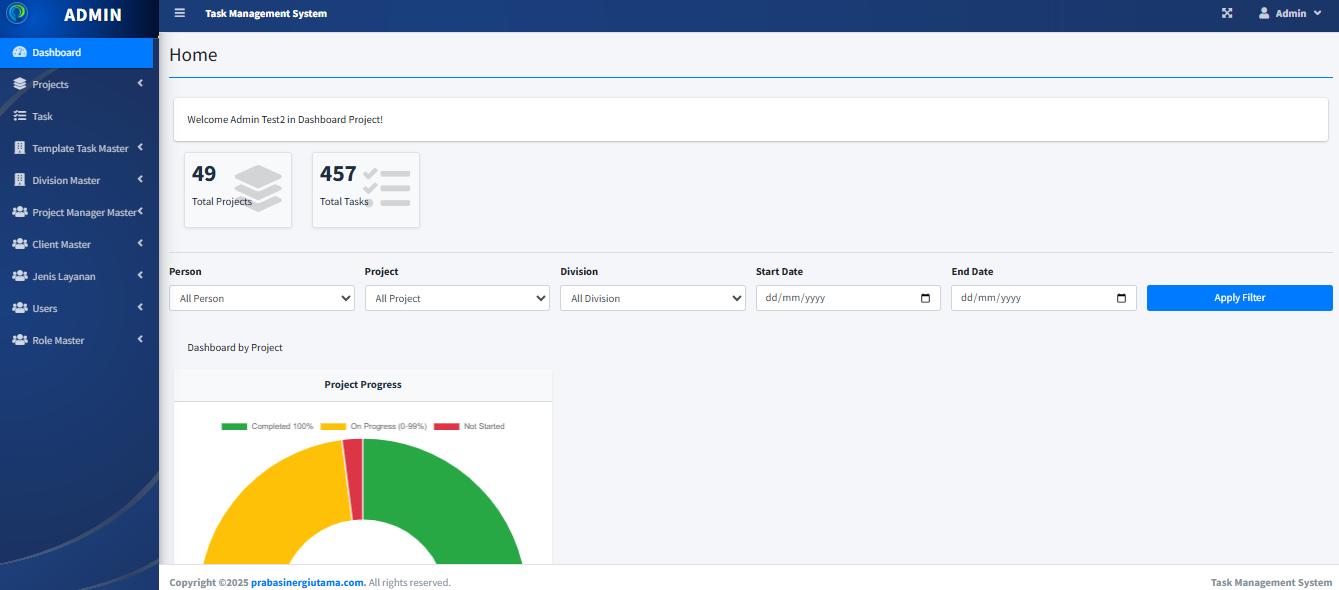Click the red Not Started chart segment

[353, 480]
